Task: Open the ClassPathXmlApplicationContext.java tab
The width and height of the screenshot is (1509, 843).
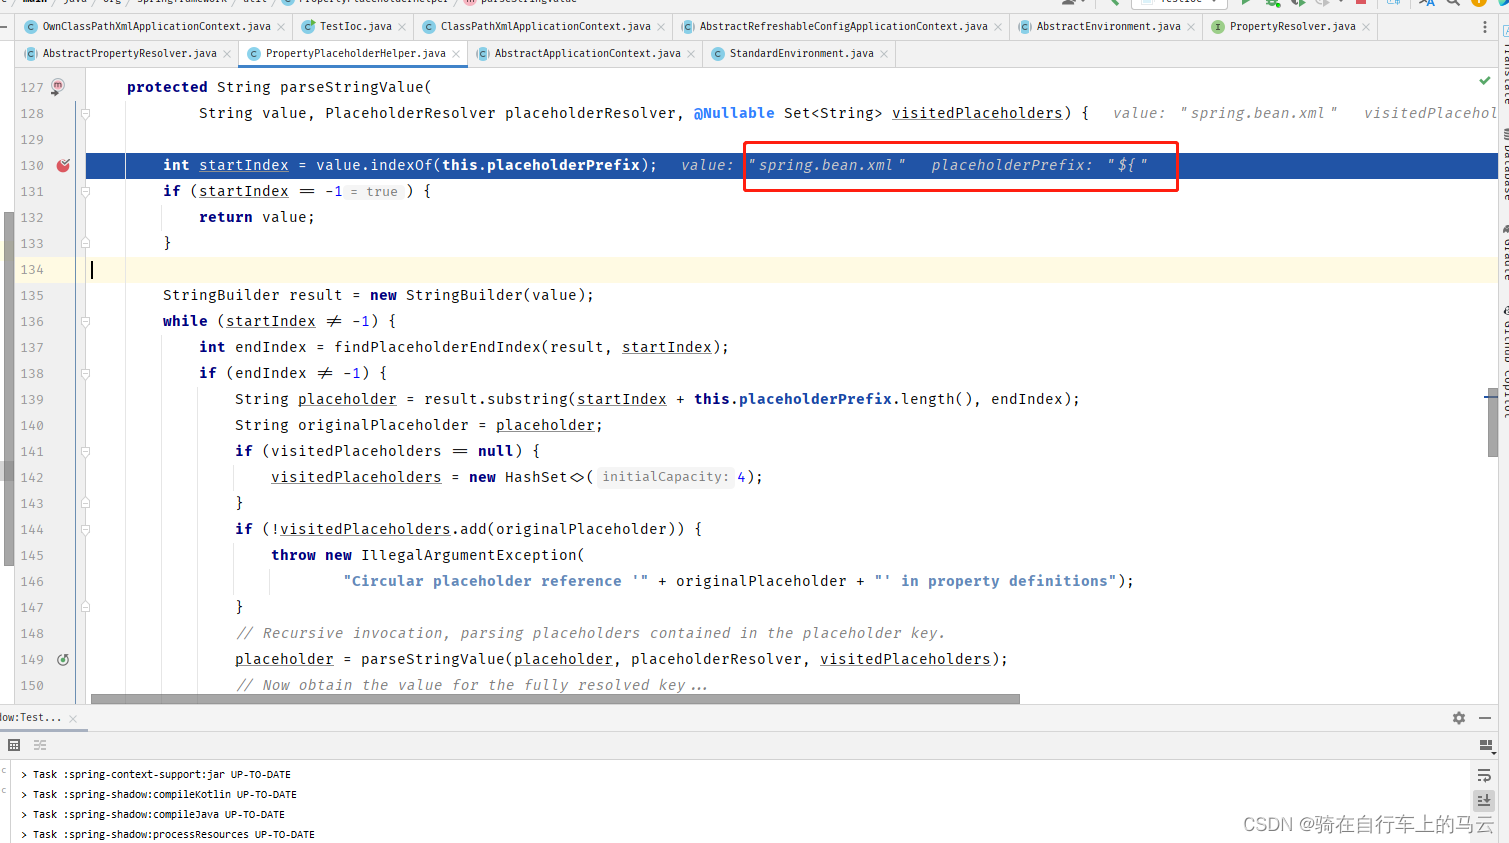Action: 545,27
